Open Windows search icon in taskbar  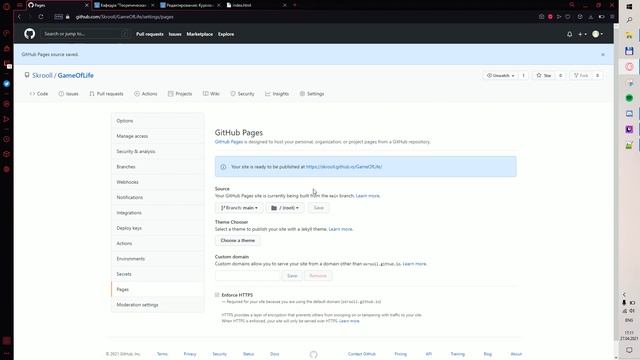click(x=629, y=20)
